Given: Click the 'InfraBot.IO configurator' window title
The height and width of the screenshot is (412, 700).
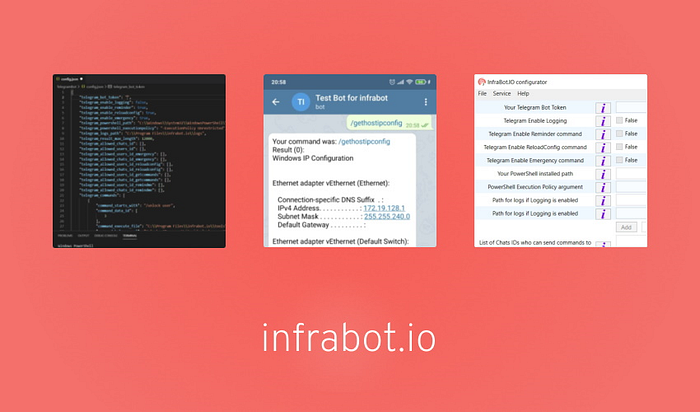Looking at the screenshot, I should pyautogui.click(x=517, y=82).
